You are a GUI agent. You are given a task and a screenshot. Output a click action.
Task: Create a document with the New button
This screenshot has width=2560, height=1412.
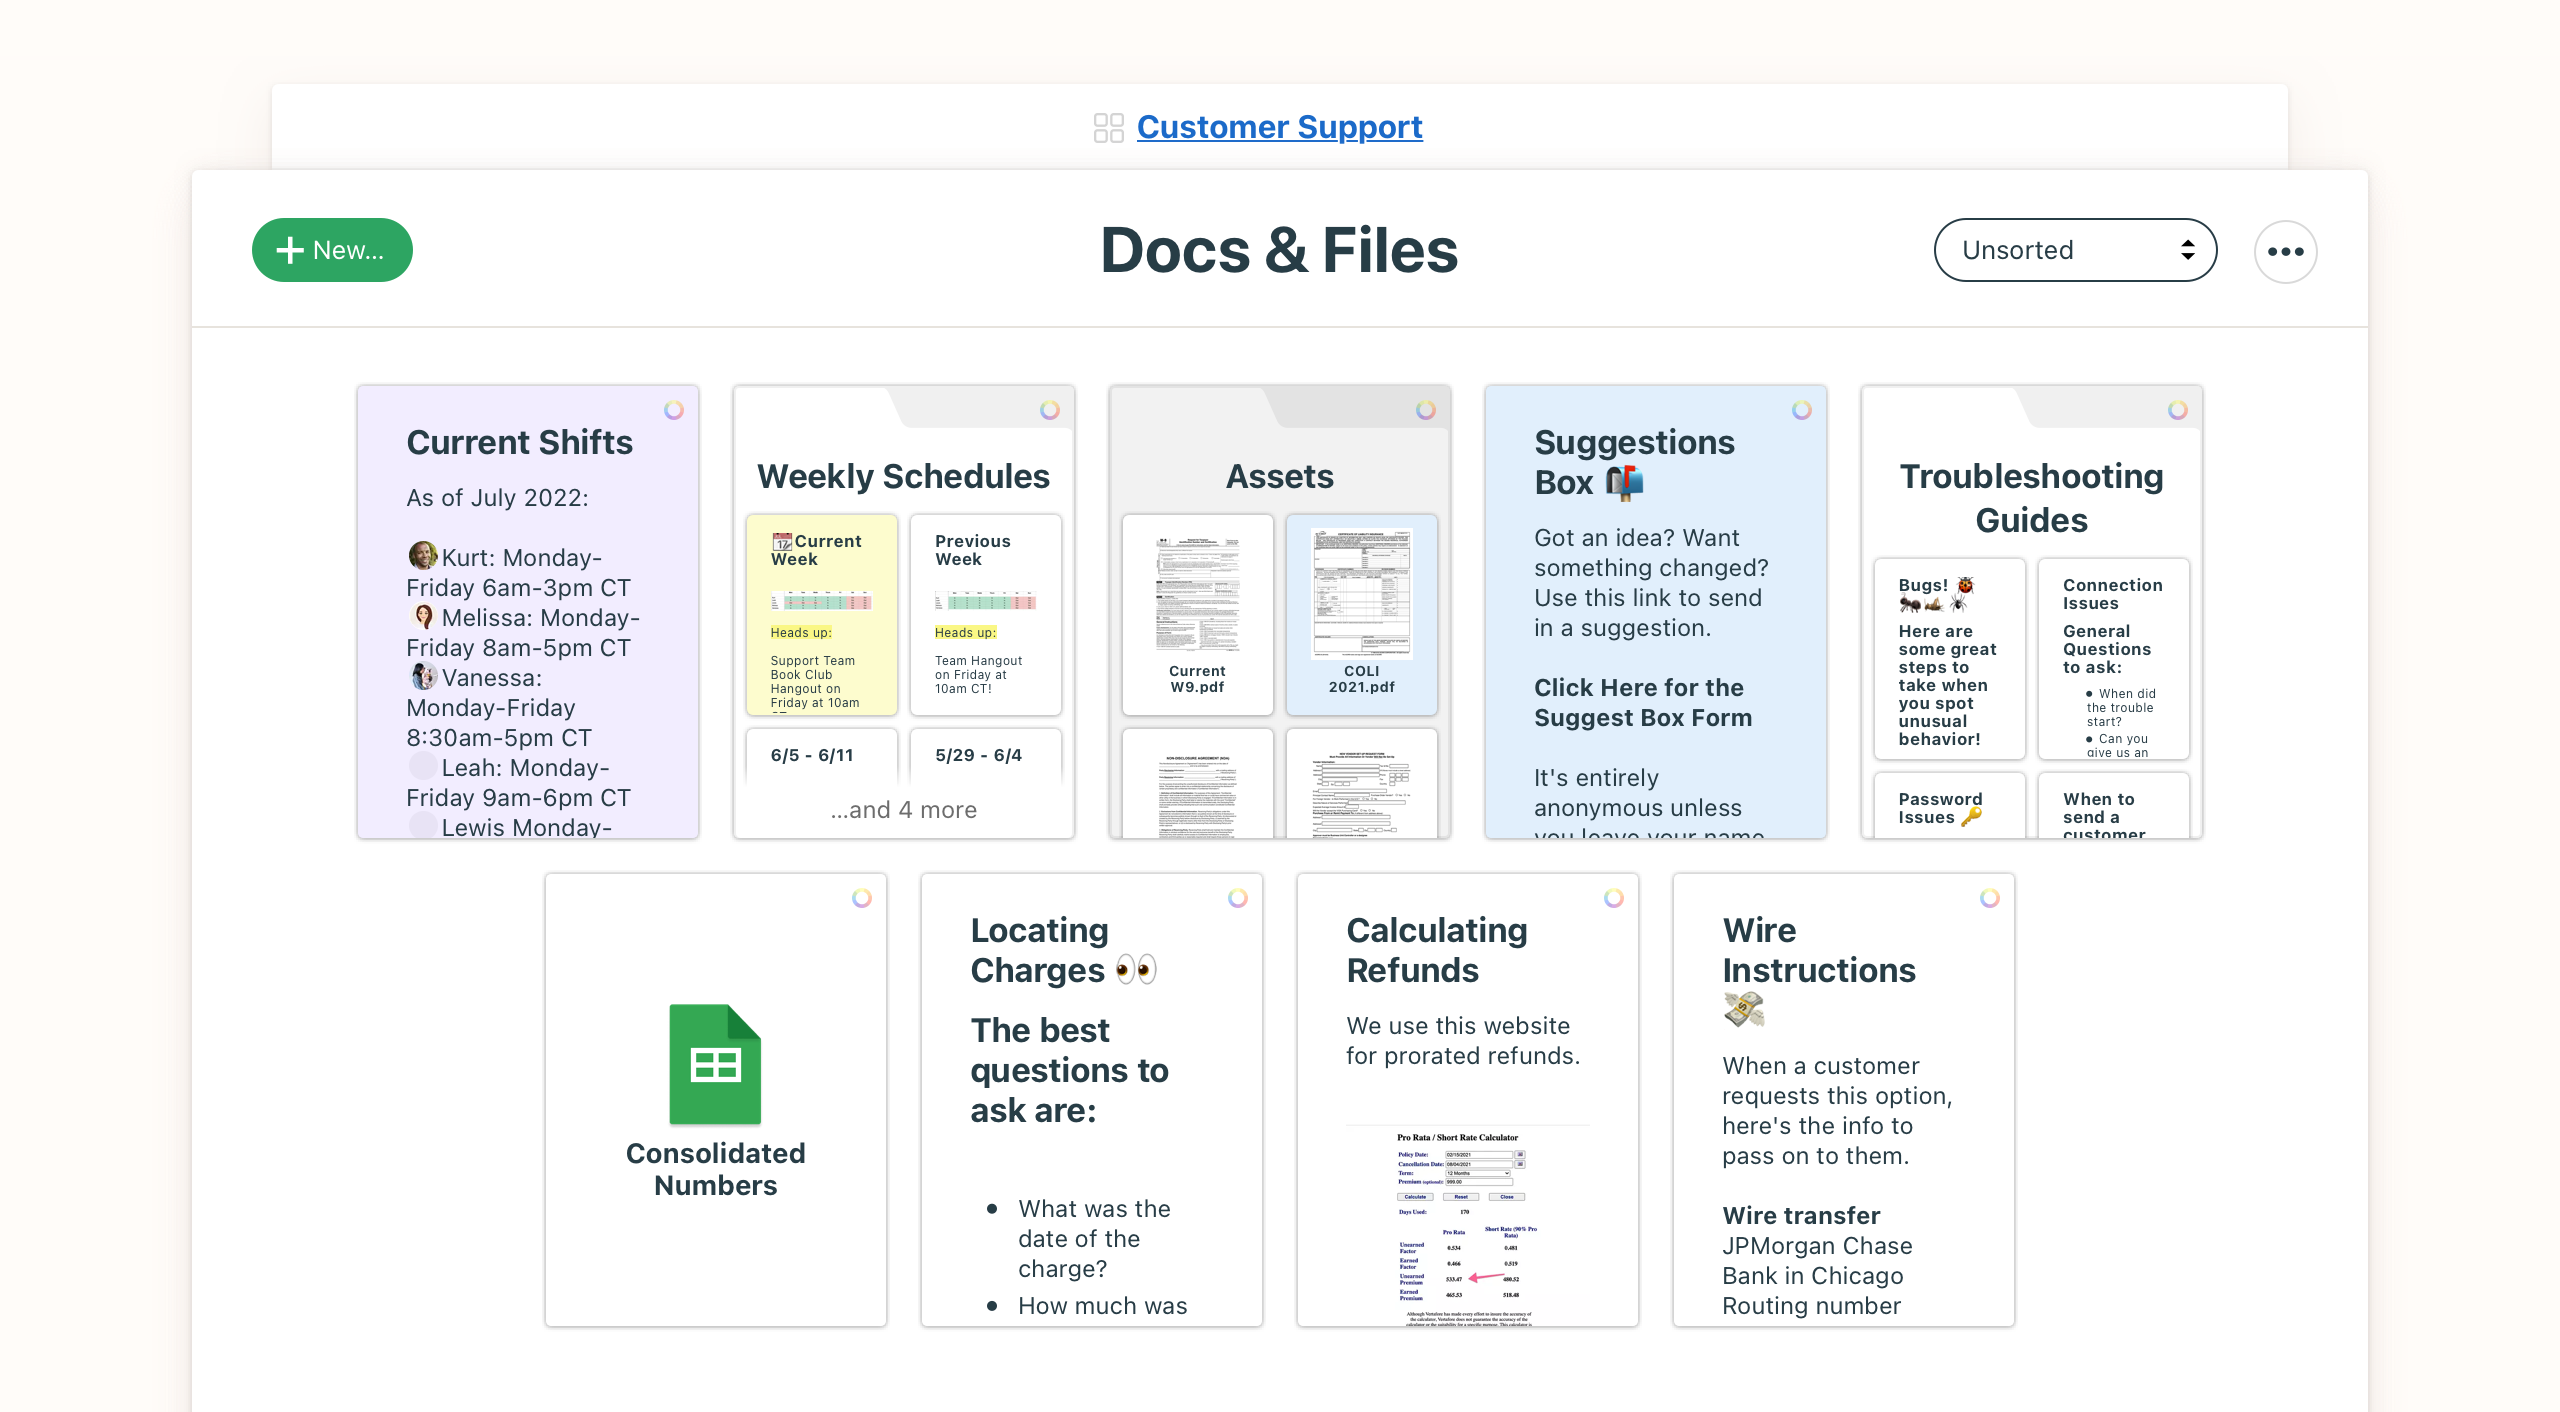click(331, 250)
